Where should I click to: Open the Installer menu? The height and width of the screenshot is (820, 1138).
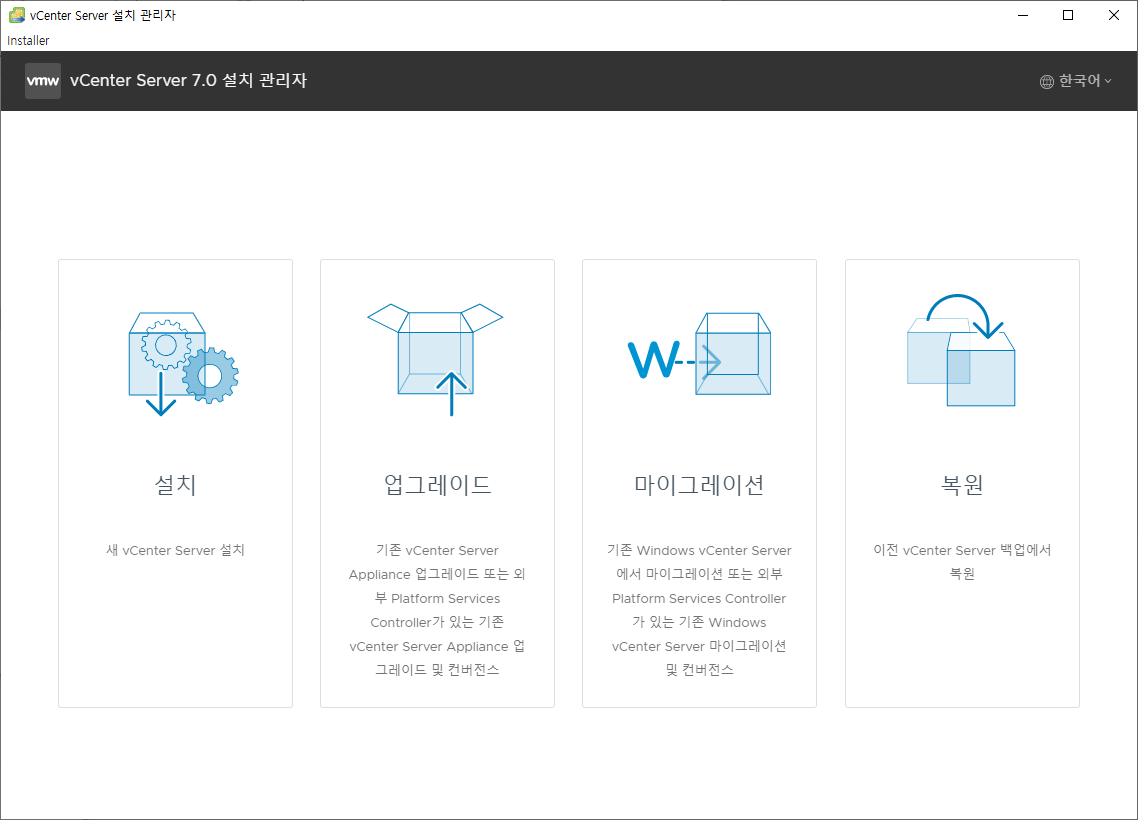click(x=28, y=41)
